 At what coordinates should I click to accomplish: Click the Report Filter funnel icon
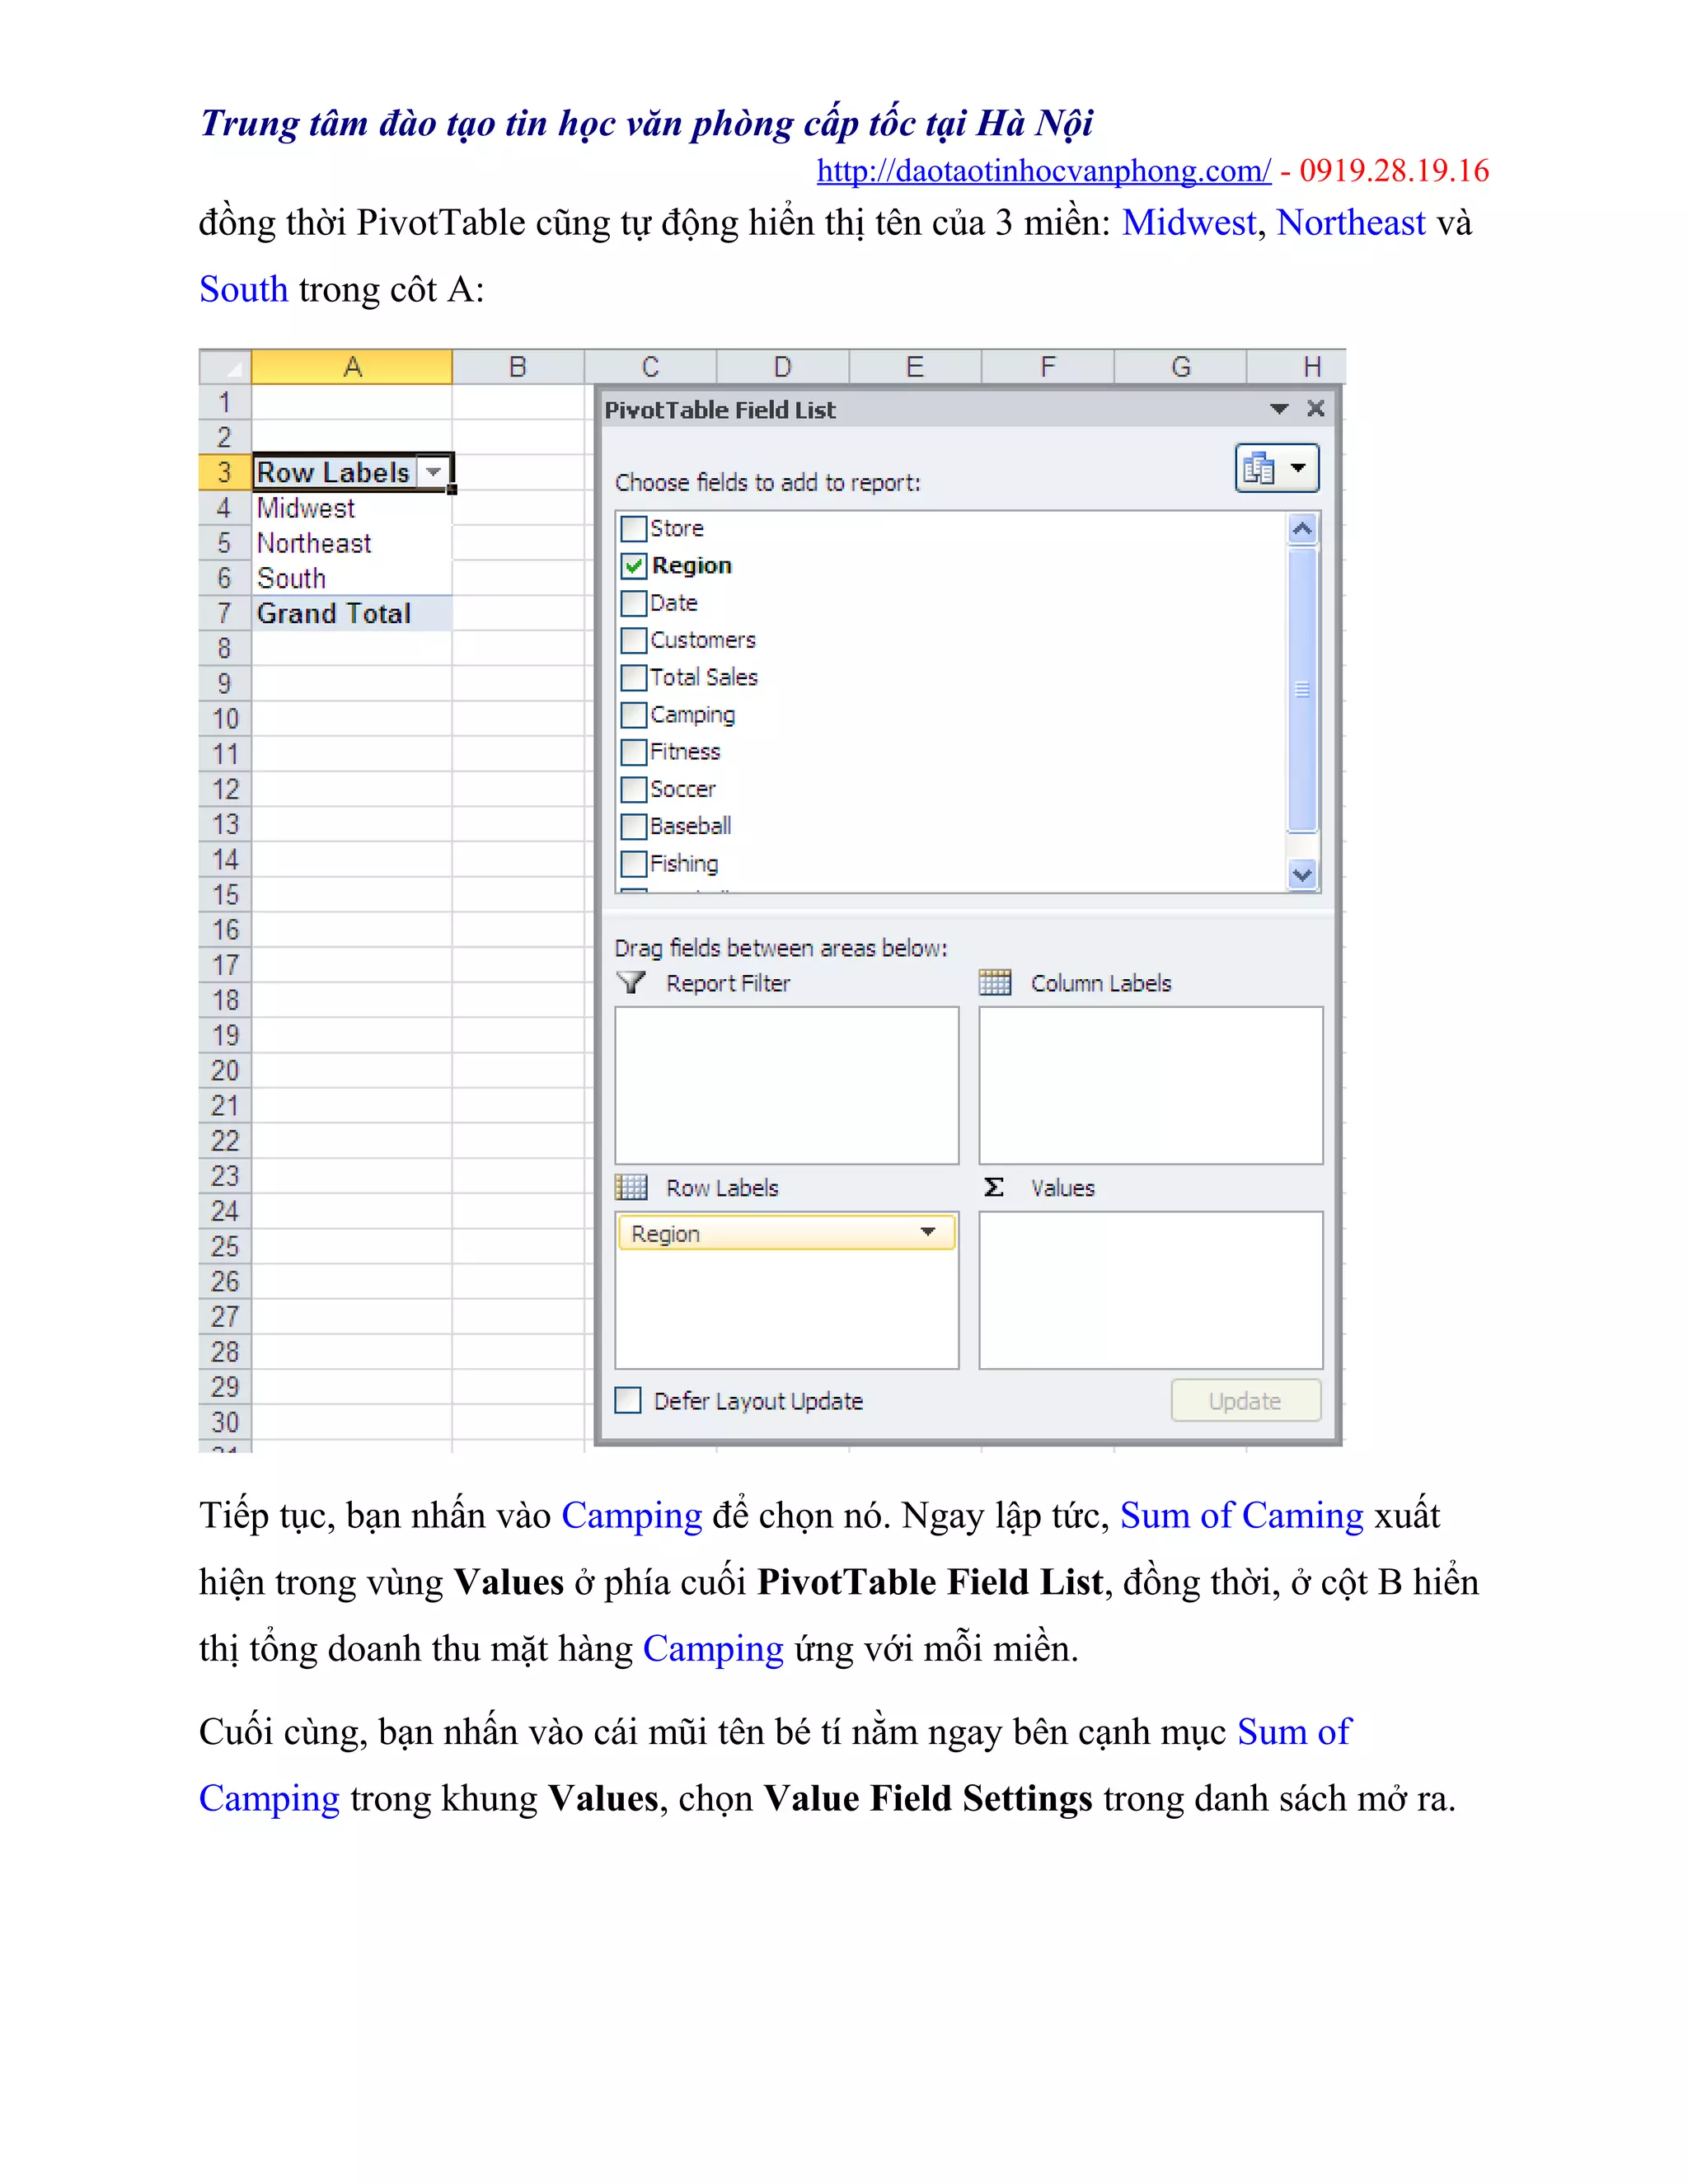(631, 983)
